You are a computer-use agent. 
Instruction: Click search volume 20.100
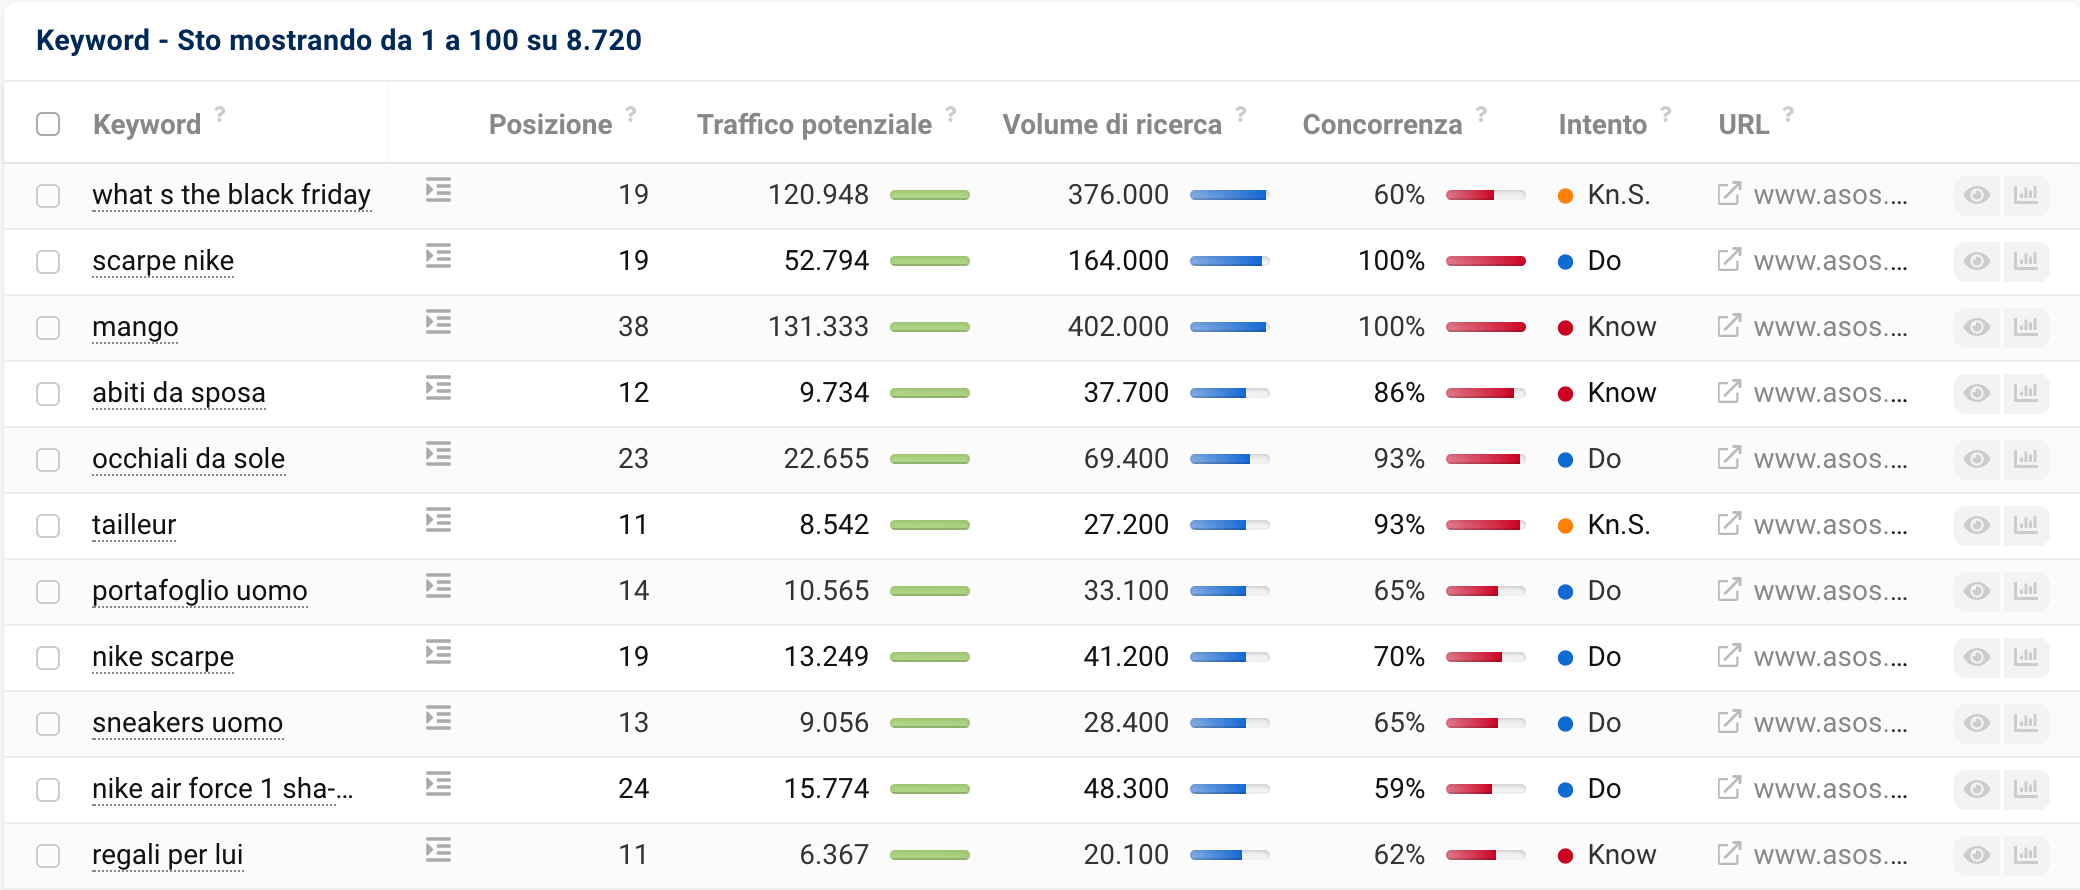coord(1126,855)
